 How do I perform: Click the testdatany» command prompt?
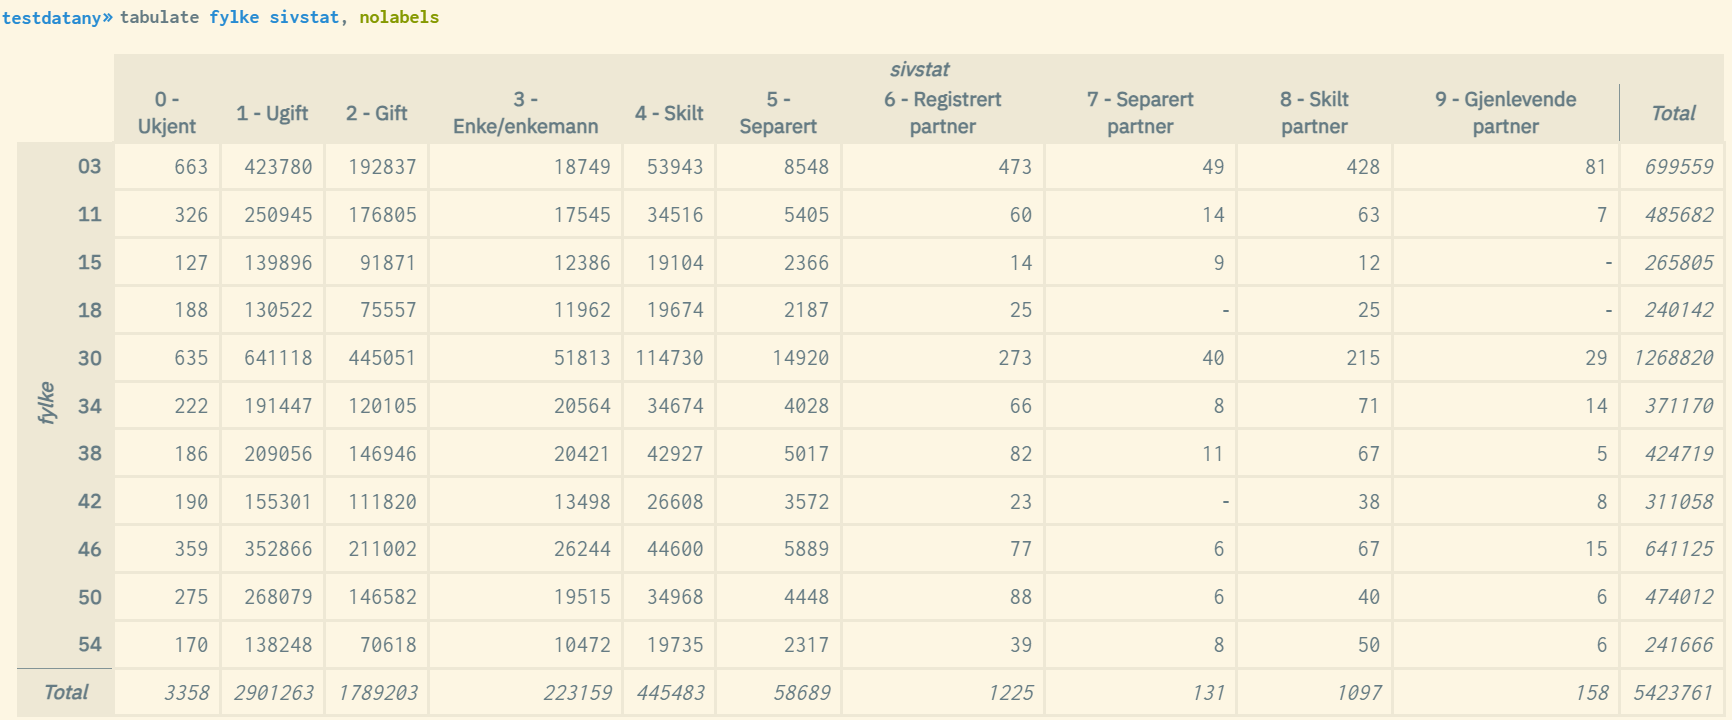point(57,17)
